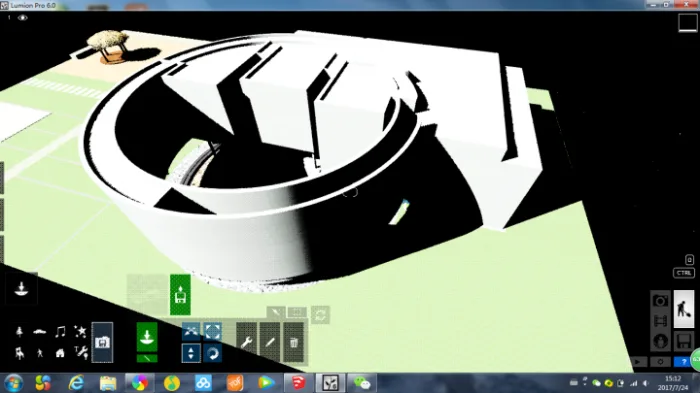
Task: Select the Outdoor house category icon
Action: tap(60, 353)
